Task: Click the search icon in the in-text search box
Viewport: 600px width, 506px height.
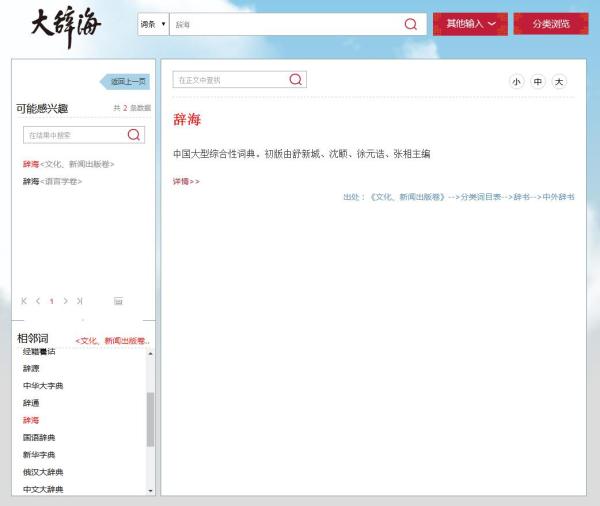Action: coord(295,79)
